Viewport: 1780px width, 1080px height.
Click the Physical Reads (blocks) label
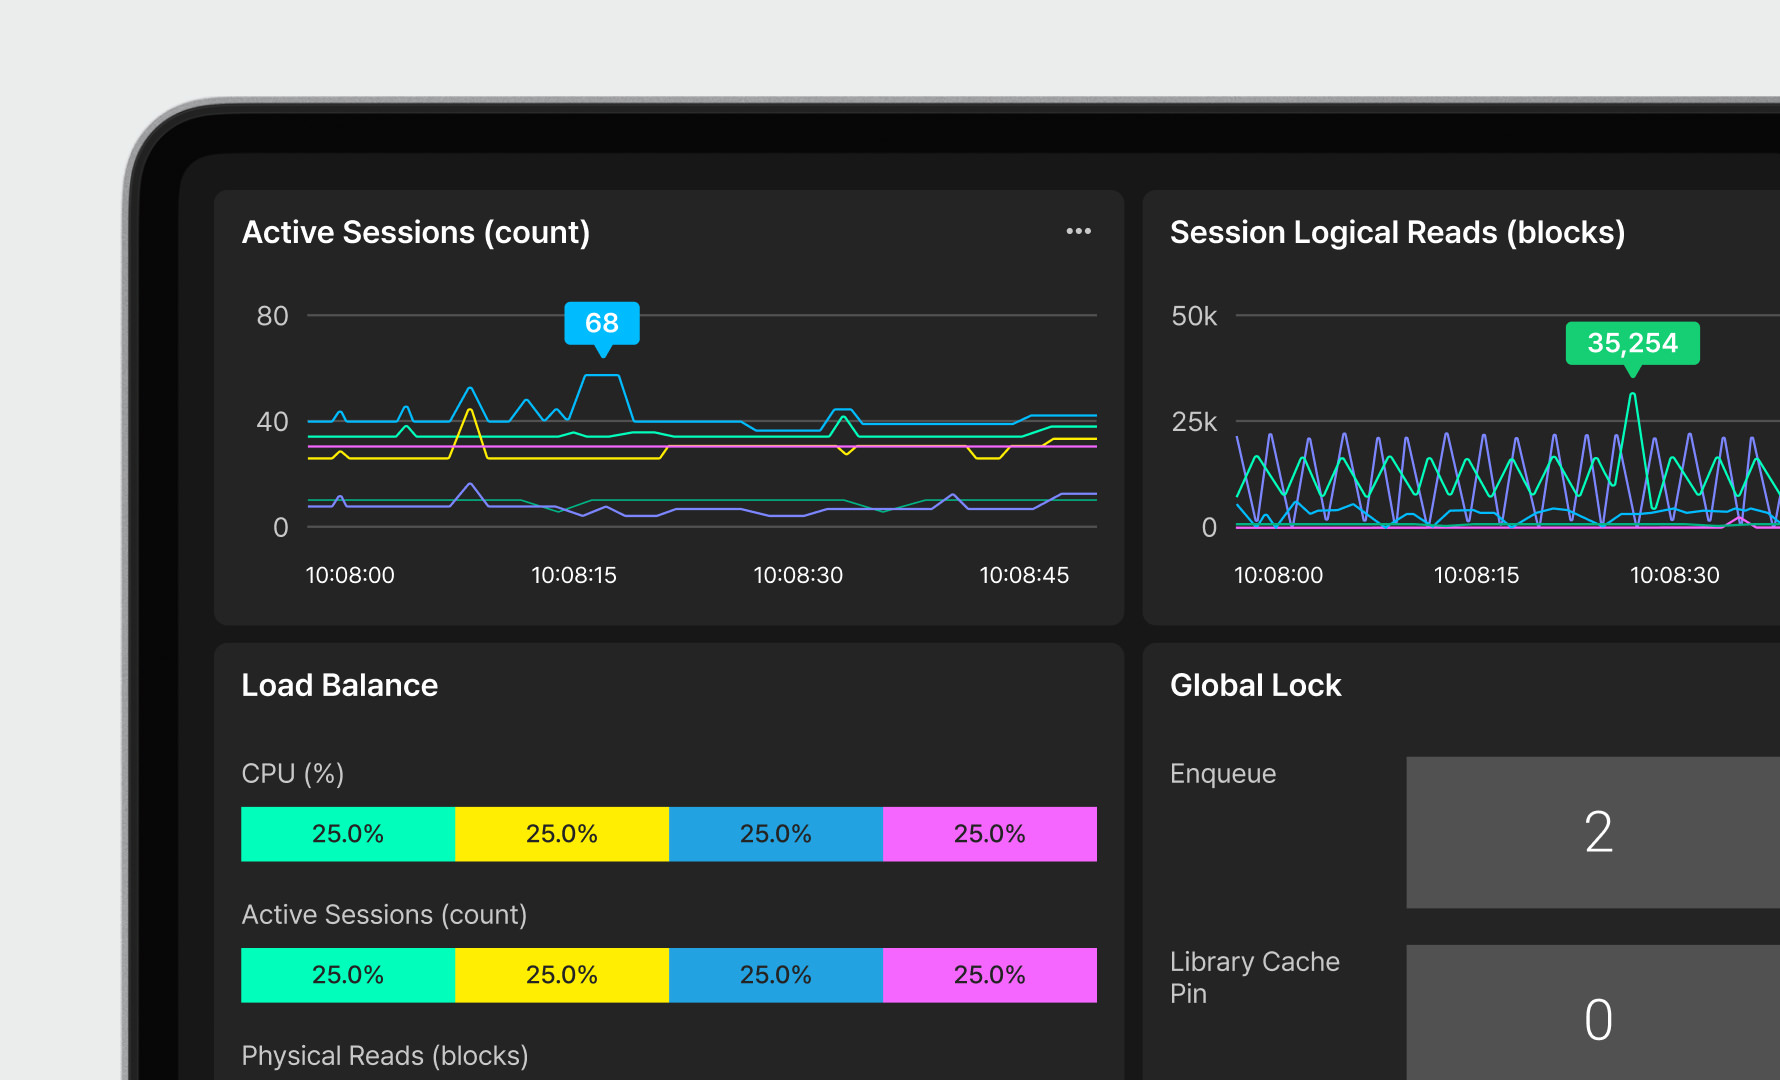(385, 1056)
